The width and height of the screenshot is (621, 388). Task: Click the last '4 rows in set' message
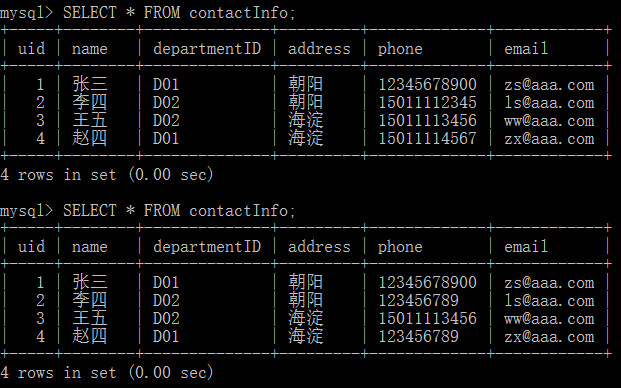pyautogui.click(x=107, y=373)
